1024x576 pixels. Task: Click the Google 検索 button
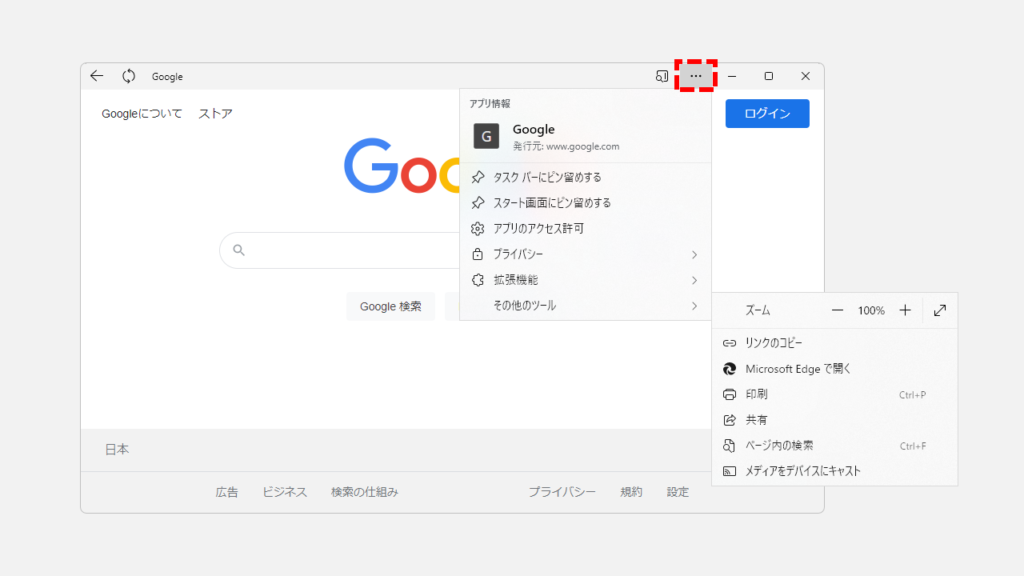[x=391, y=306]
